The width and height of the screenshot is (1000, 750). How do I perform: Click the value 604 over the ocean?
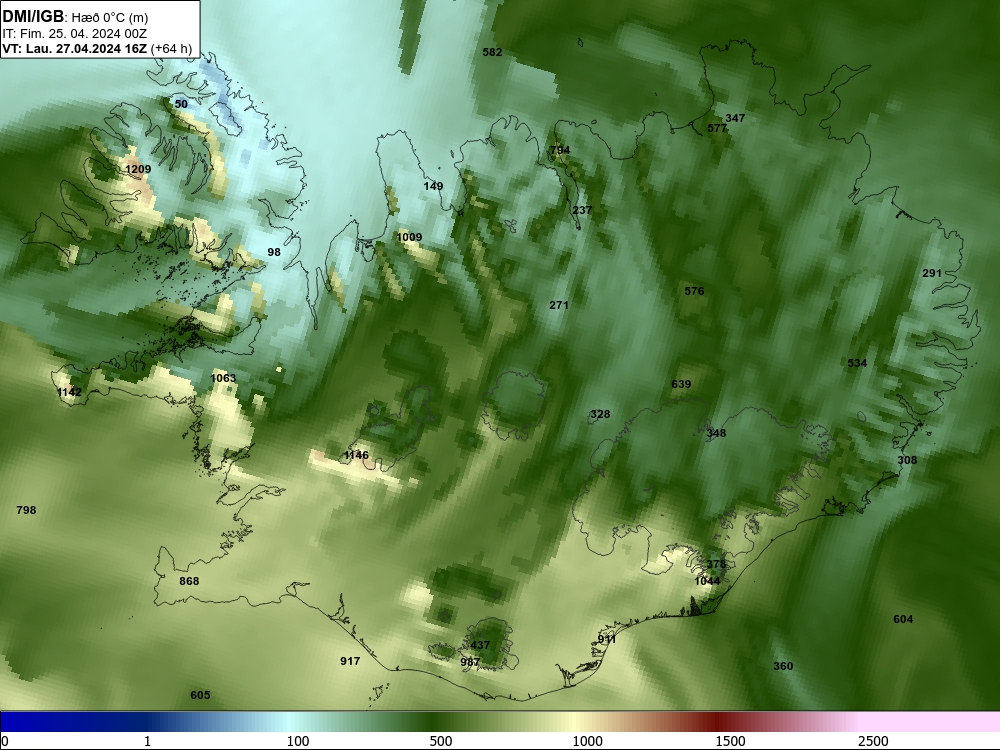tap(903, 619)
